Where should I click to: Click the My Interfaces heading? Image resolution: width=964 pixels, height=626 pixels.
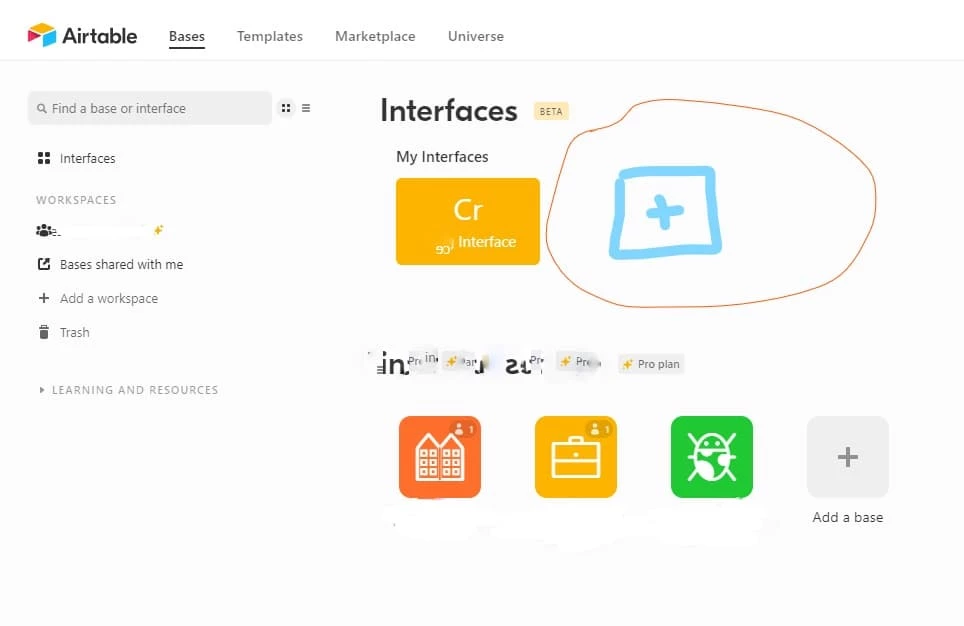442,157
